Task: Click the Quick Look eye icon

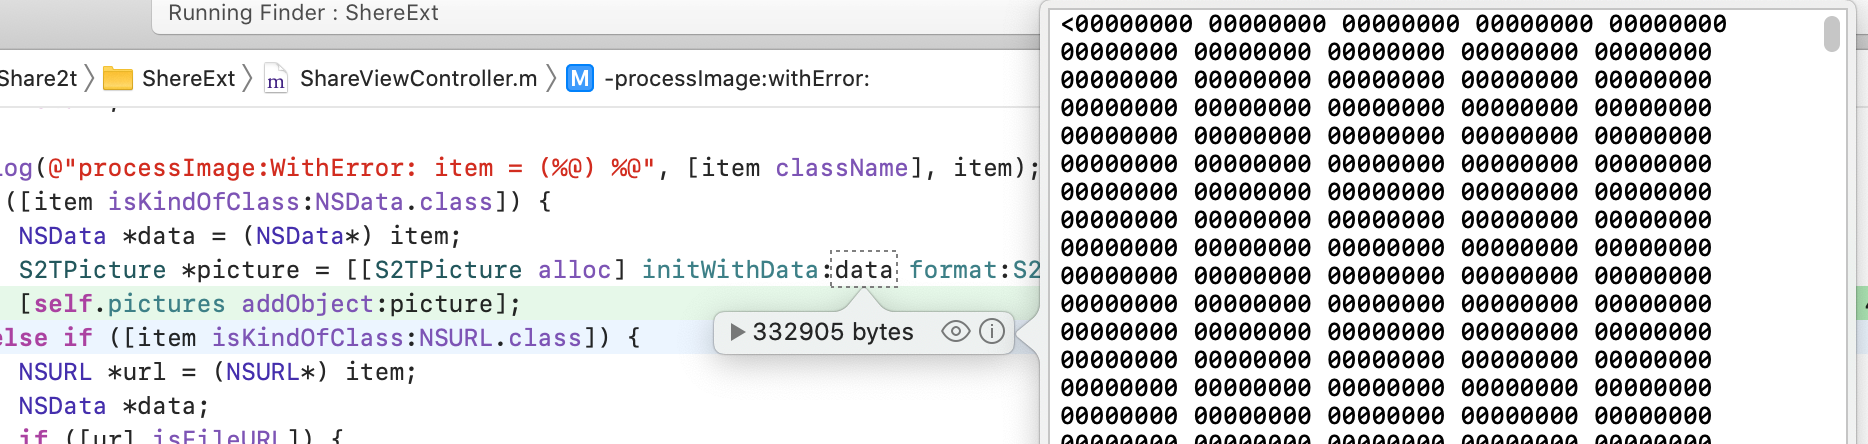Action: (955, 331)
